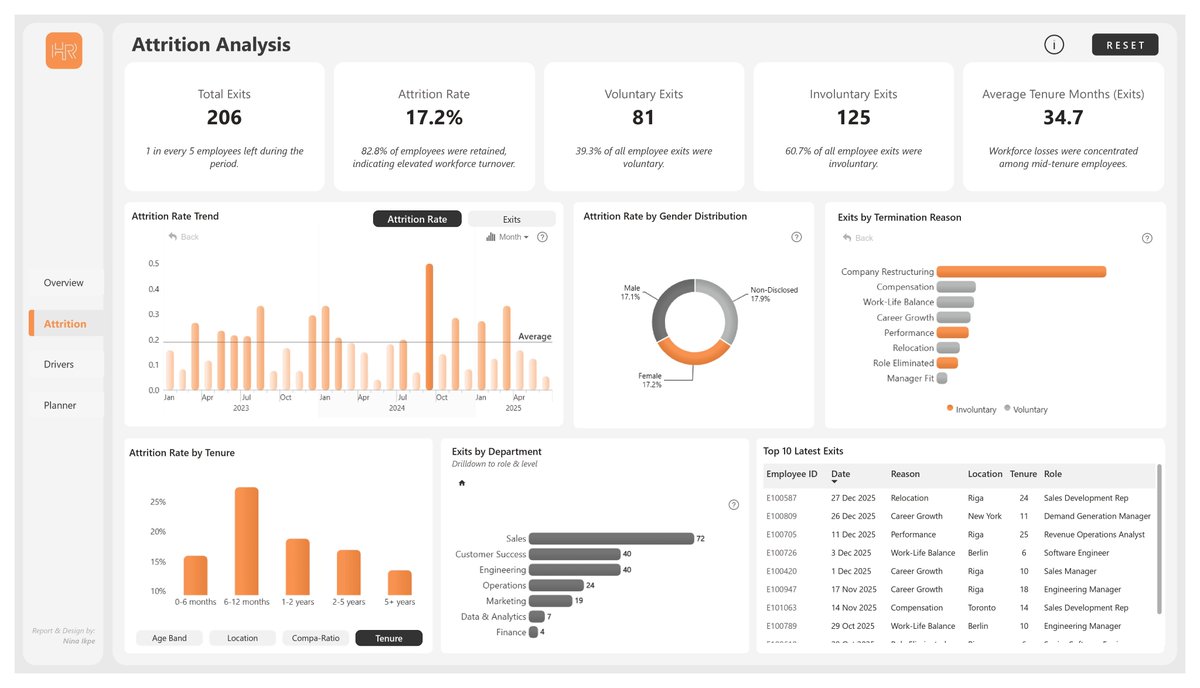Click the Engineering department bar
Image resolution: width=1200 pixels, height=688 pixels.
[x=575, y=570]
